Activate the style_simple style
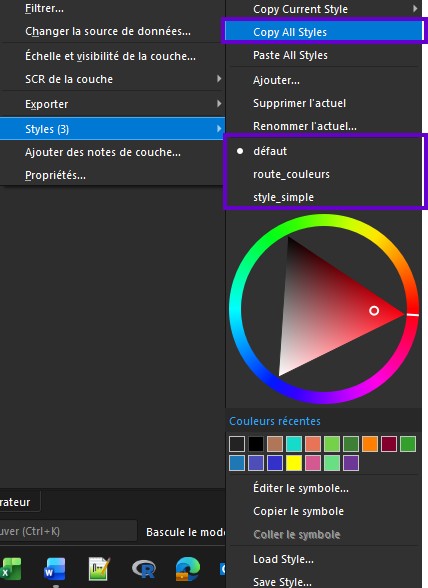Image resolution: width=428 pixels, height=588 pixels. point(323,197)
